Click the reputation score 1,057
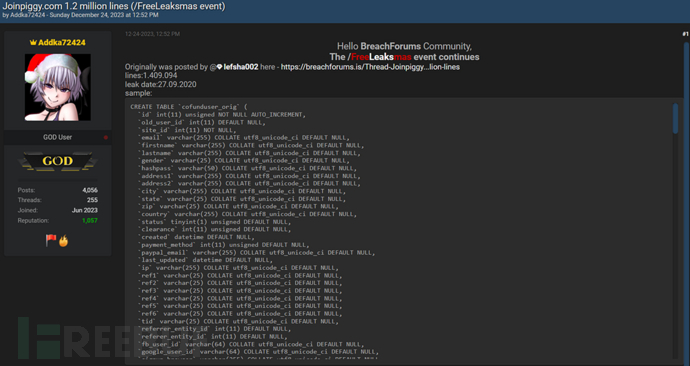The width and height of the screenshot is (690, 366). point(90,221)
